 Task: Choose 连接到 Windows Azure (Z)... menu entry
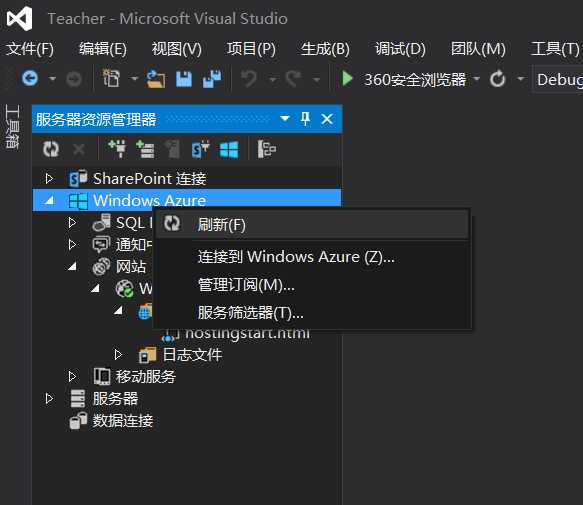[x=312, y=257]
